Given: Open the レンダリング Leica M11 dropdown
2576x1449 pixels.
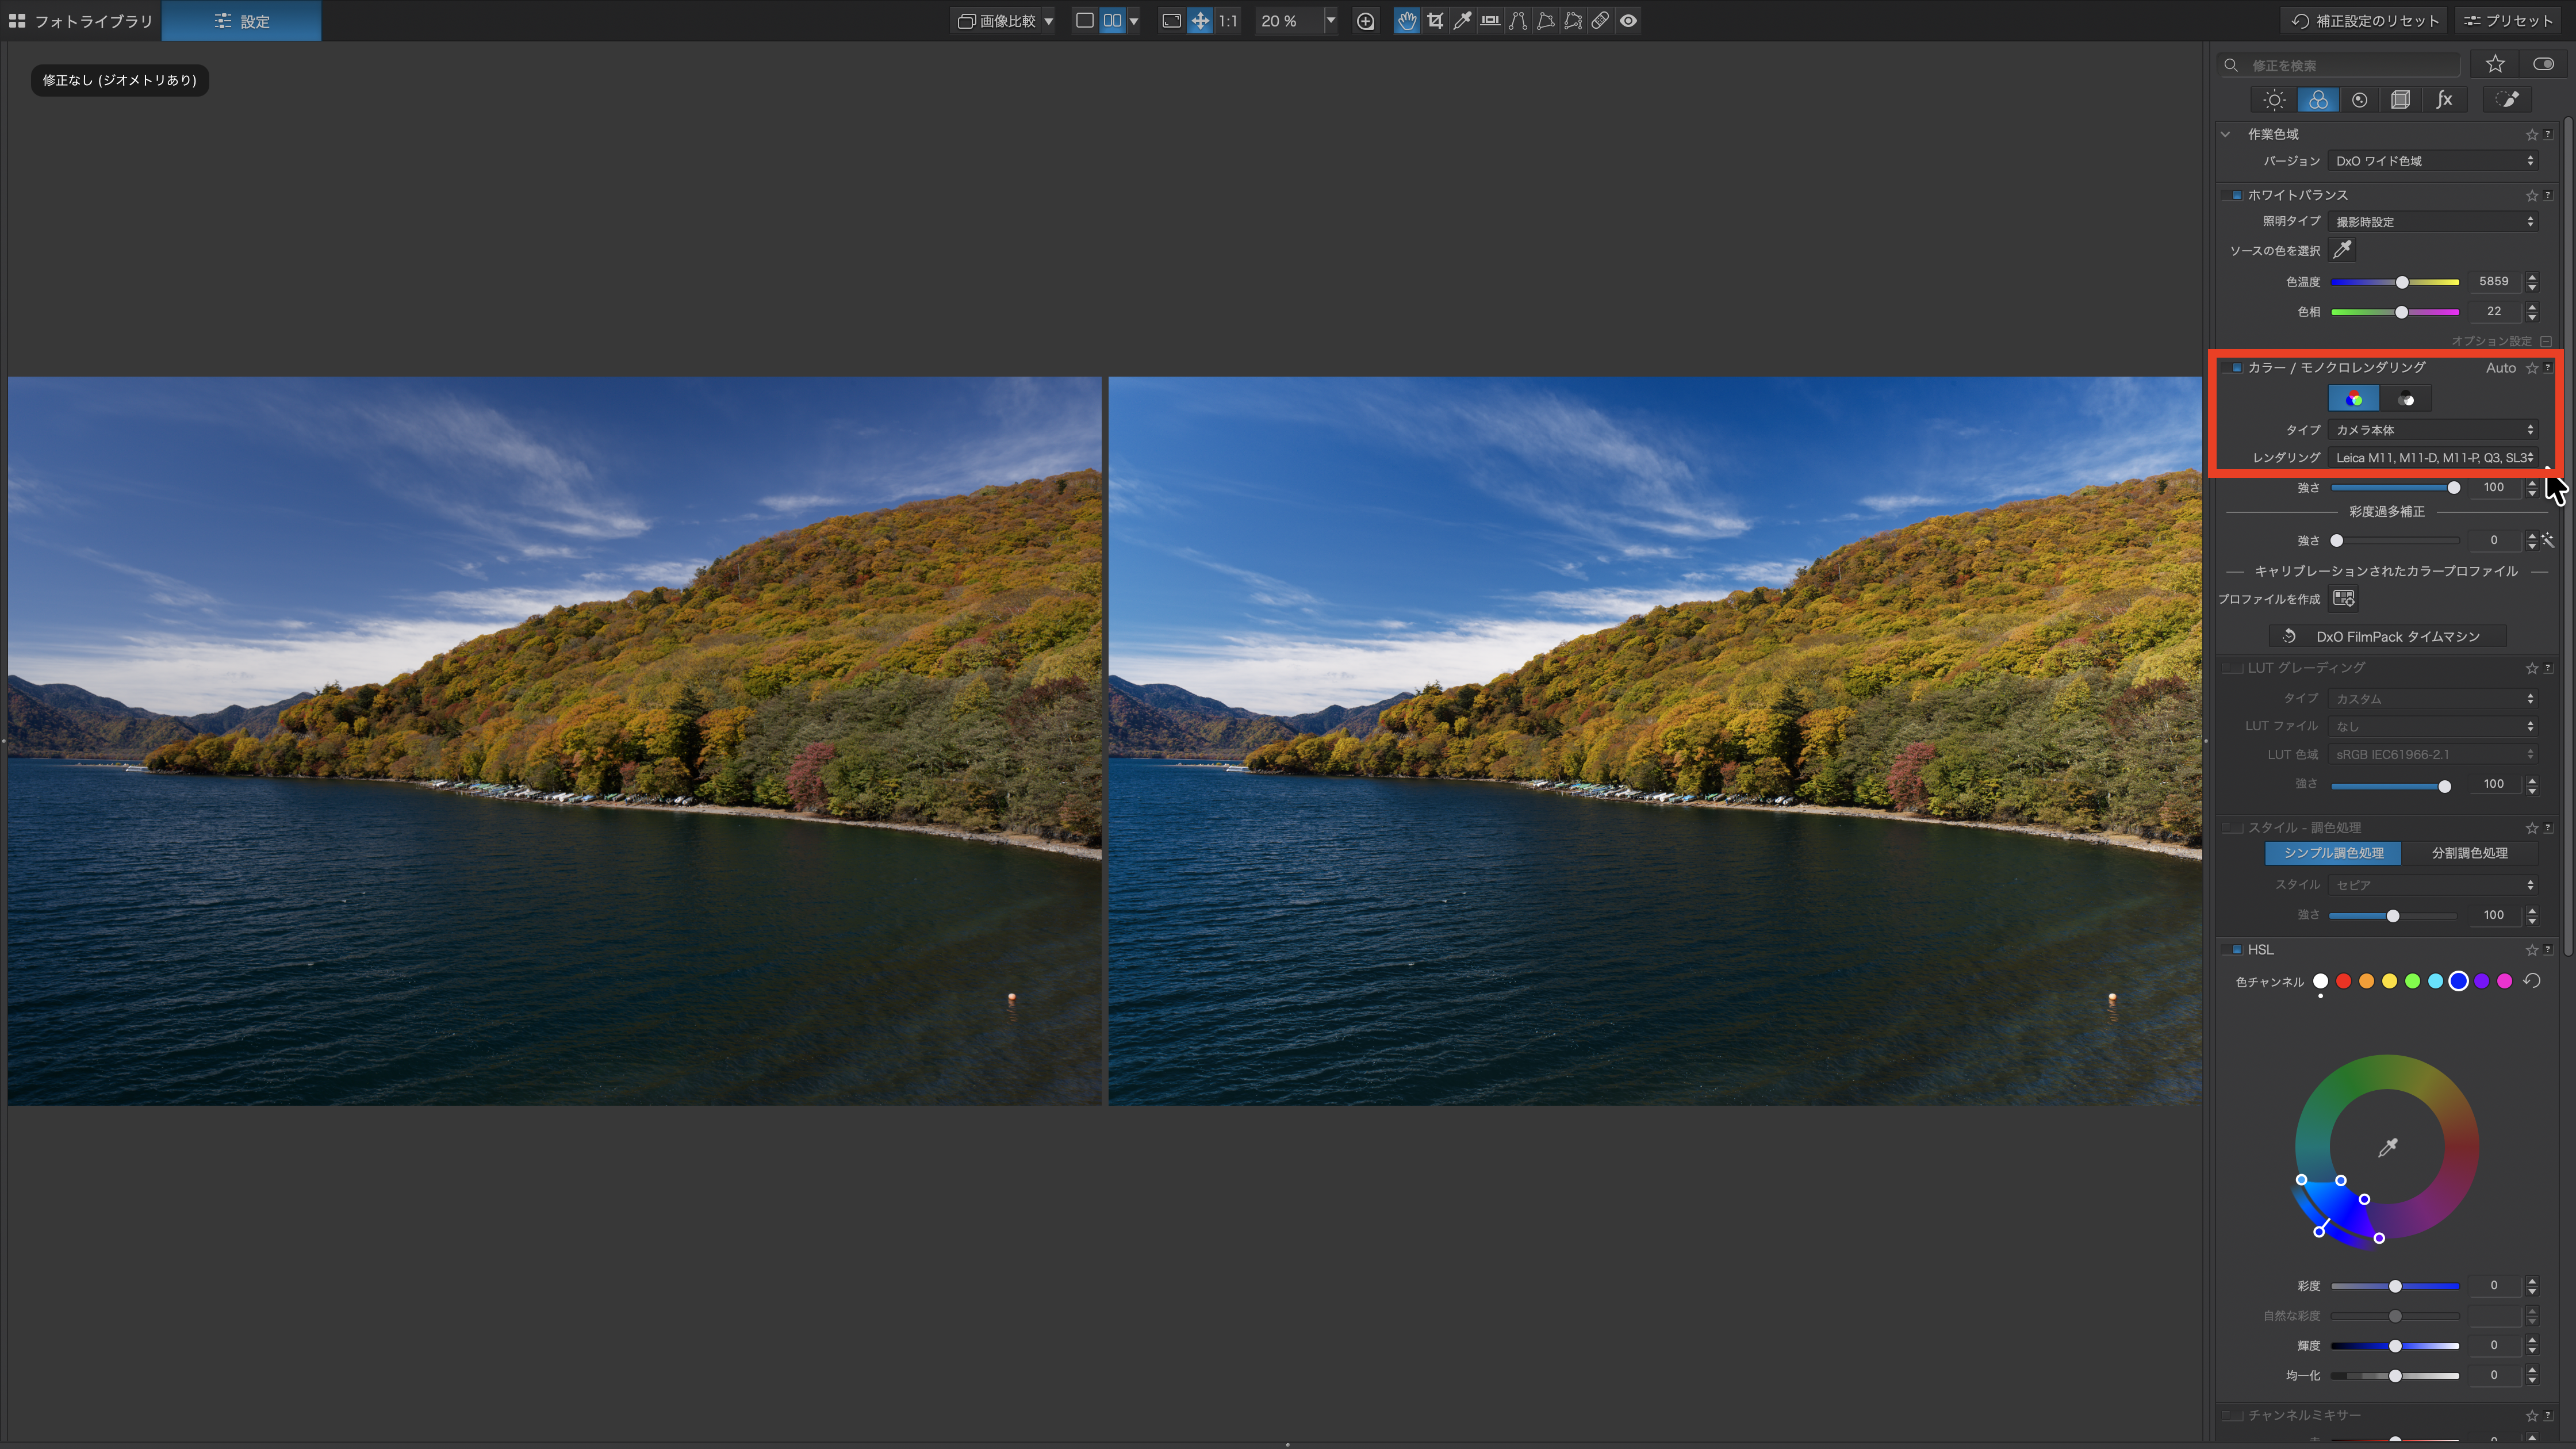Looking at the screenshot, I should point(2432,458).
